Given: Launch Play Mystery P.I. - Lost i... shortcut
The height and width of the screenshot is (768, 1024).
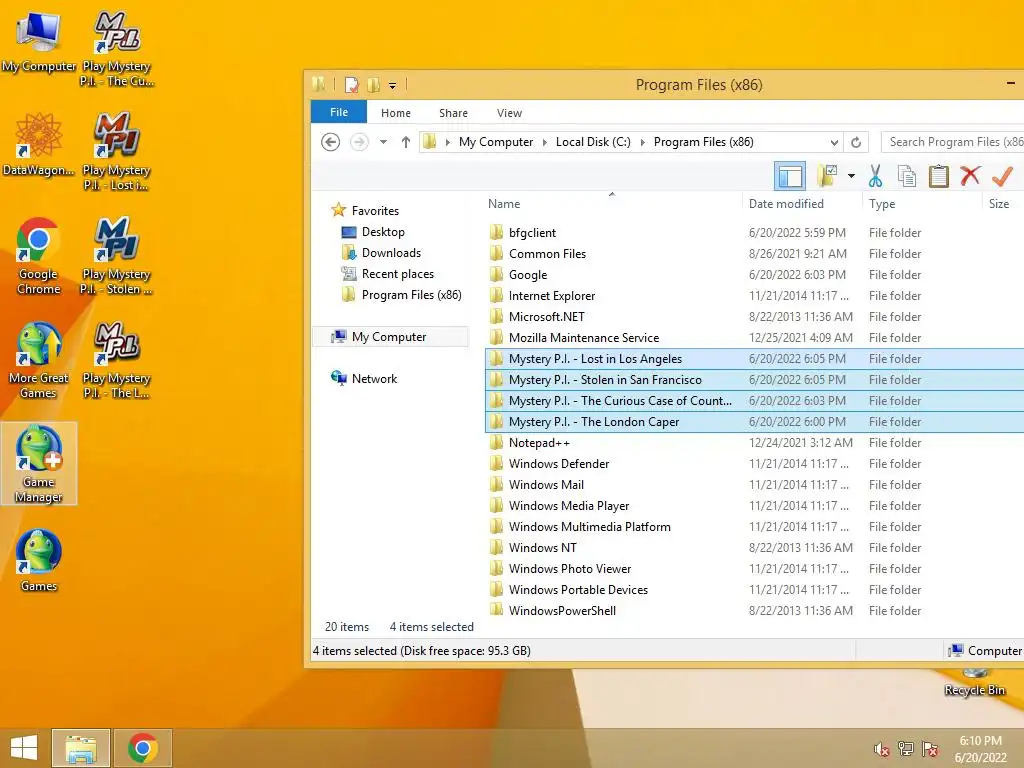Looking at the screenshot, I should (x=117, y=152).
